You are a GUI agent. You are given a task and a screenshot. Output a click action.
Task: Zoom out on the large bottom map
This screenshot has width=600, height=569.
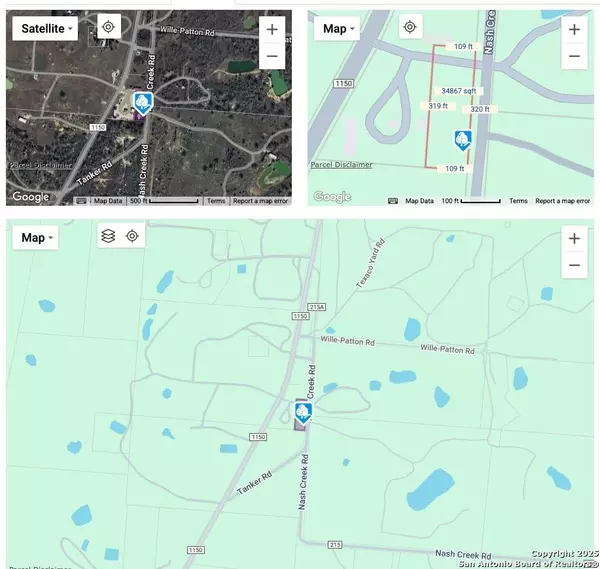click(x=574, y=266)
